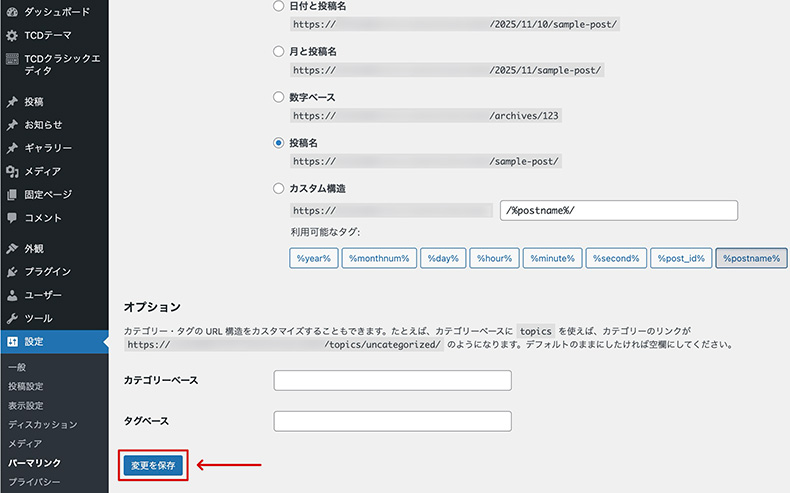Select the 月と投稿名 radio button
Image resolution: width=790 pixels, height=493 pixels.
pos(278,51)
